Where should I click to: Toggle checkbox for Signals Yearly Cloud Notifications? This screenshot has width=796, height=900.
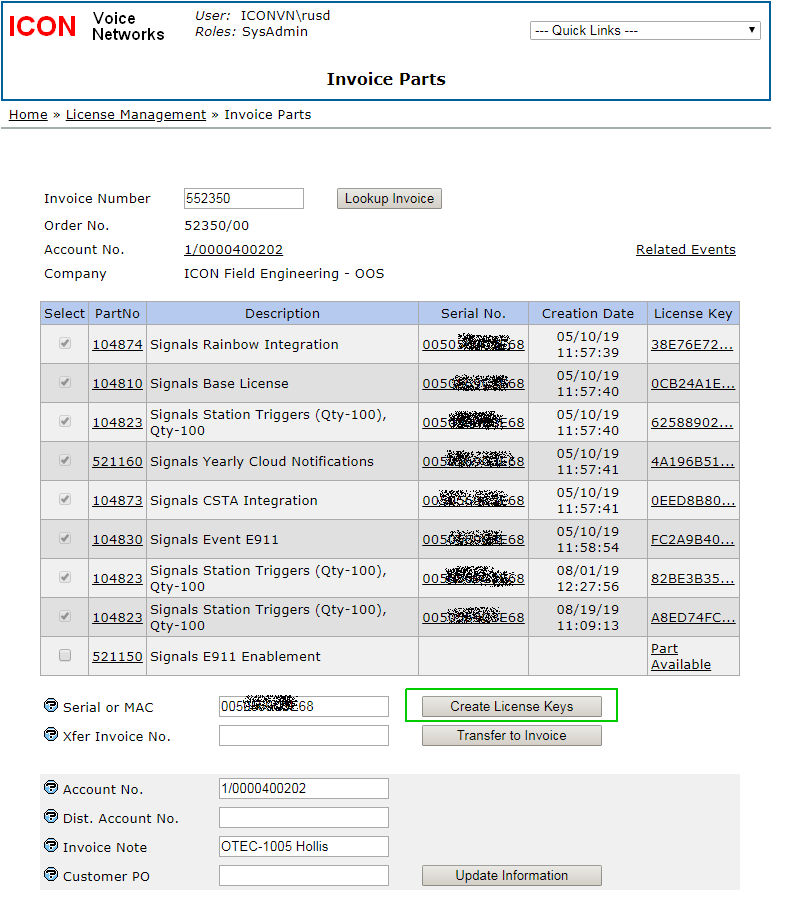(65, 460)
